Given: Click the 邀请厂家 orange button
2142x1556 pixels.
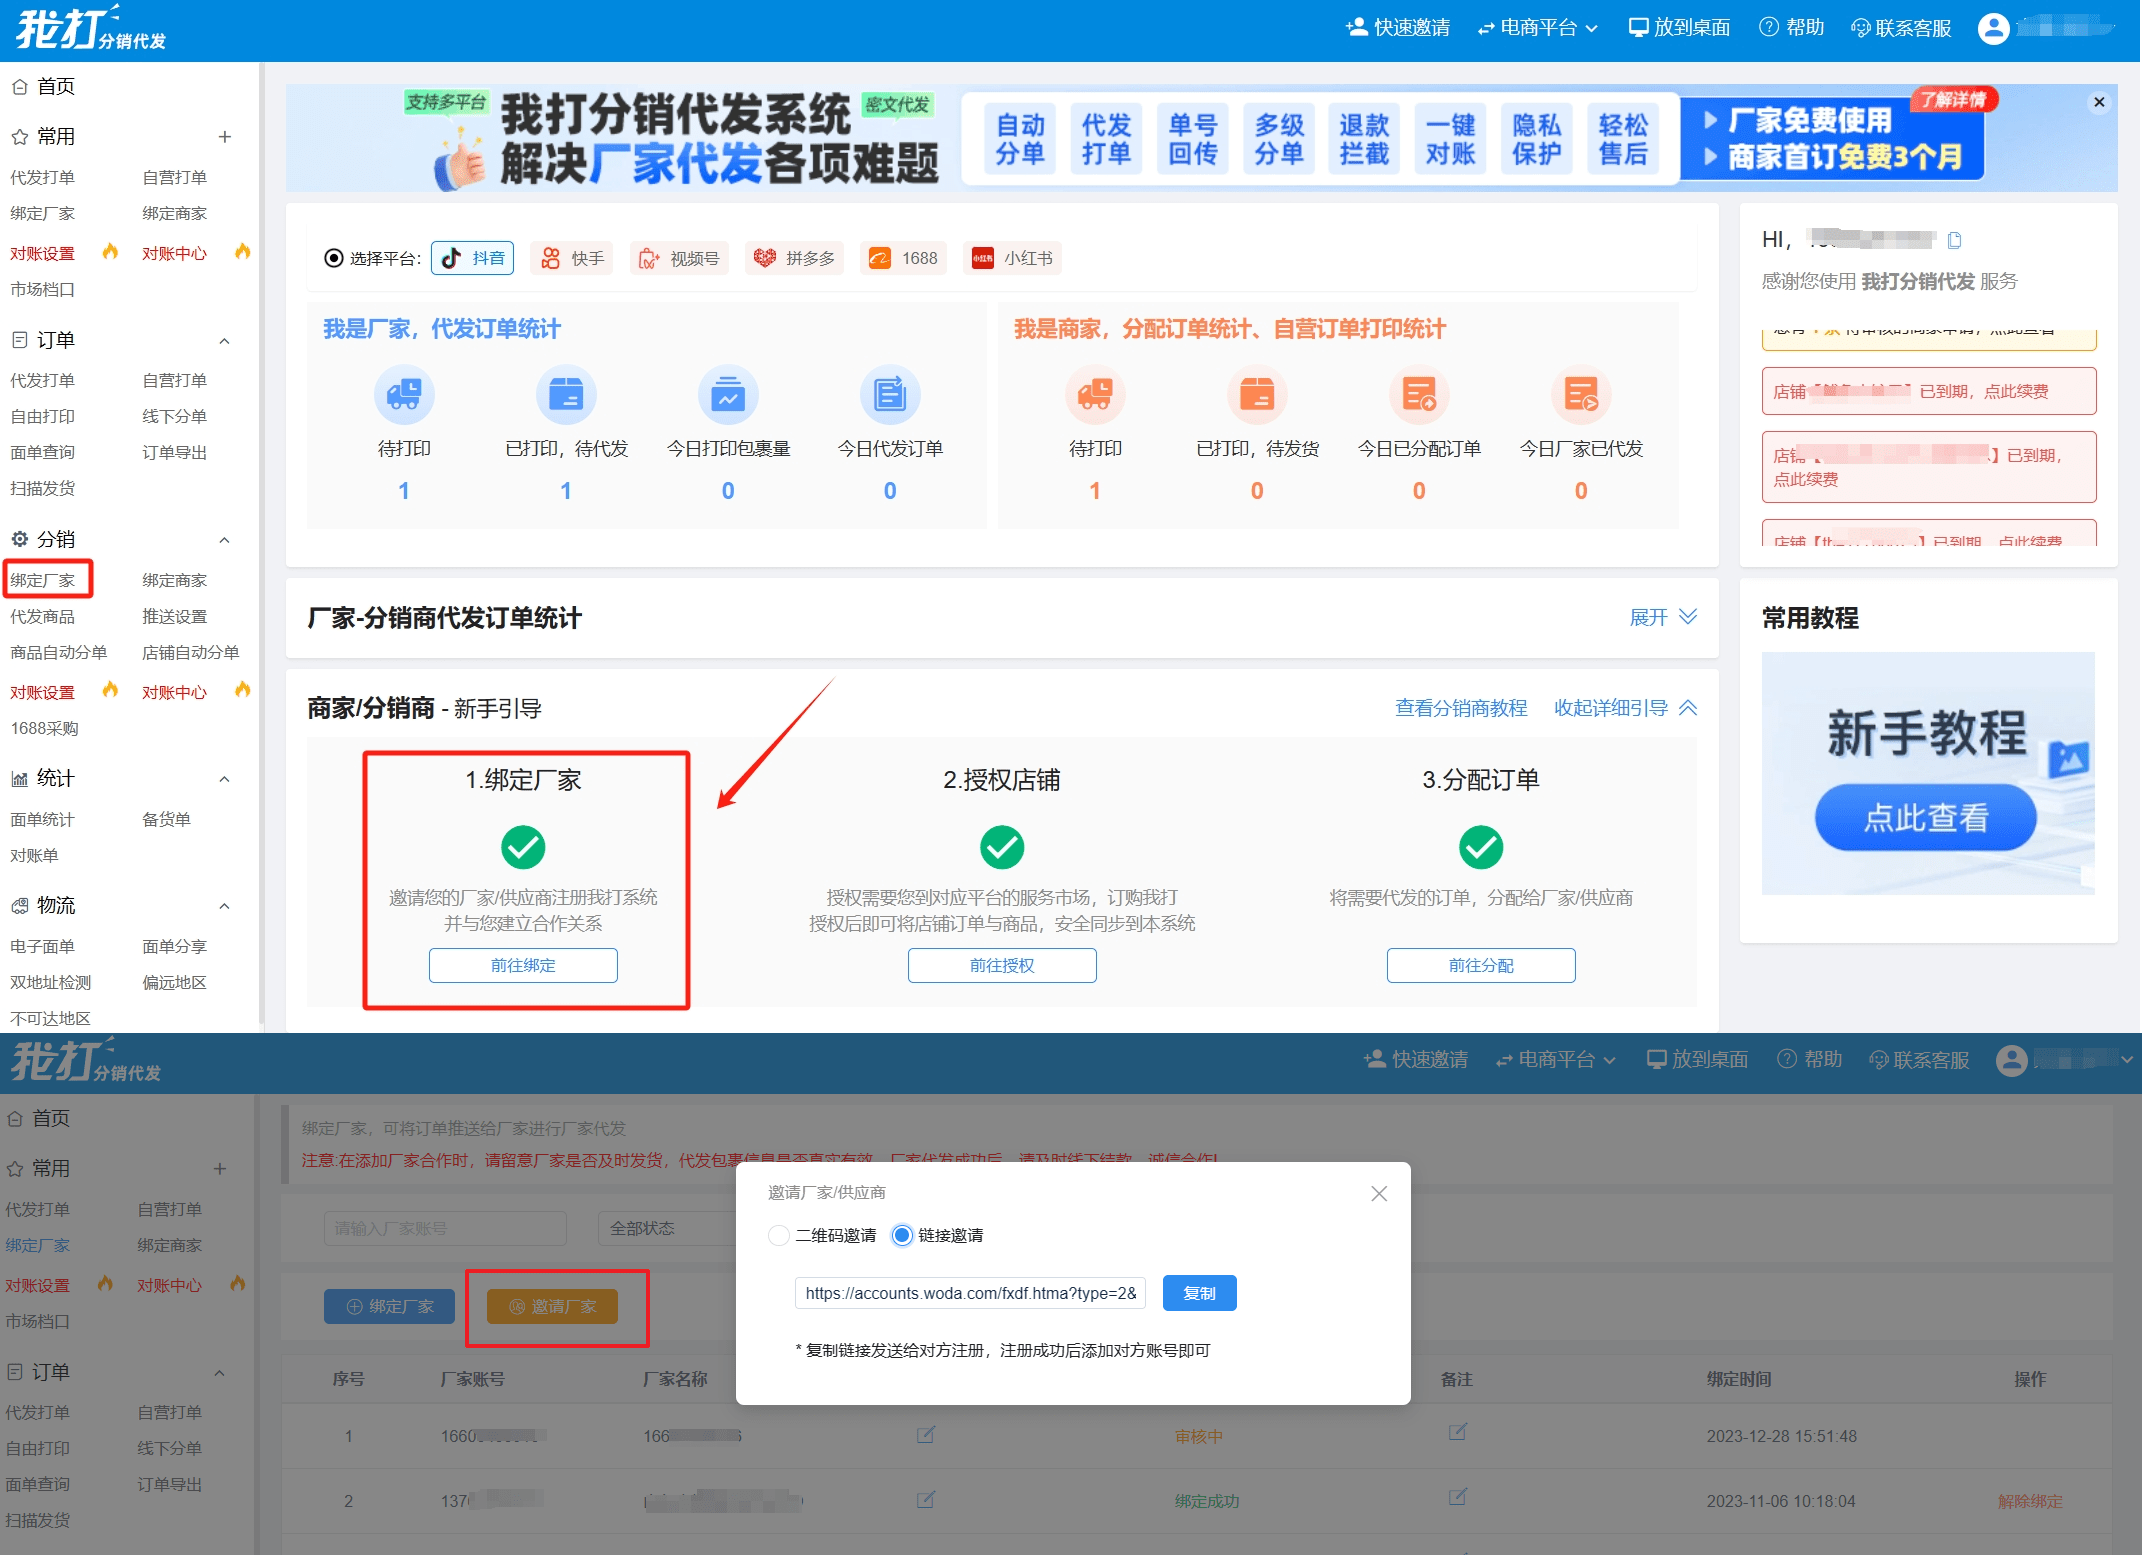Looking at the screenshot, I should click(x=552, y=1307).
